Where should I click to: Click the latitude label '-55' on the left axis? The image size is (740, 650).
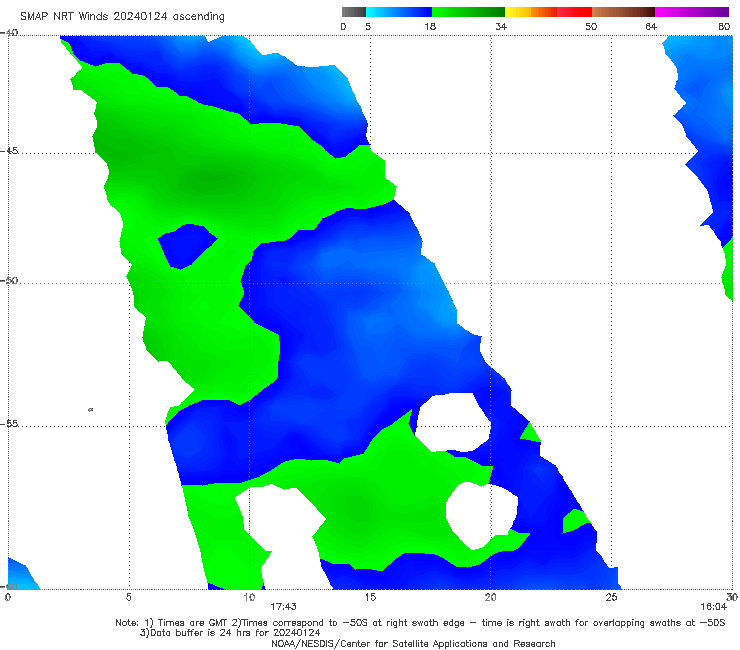9,424
